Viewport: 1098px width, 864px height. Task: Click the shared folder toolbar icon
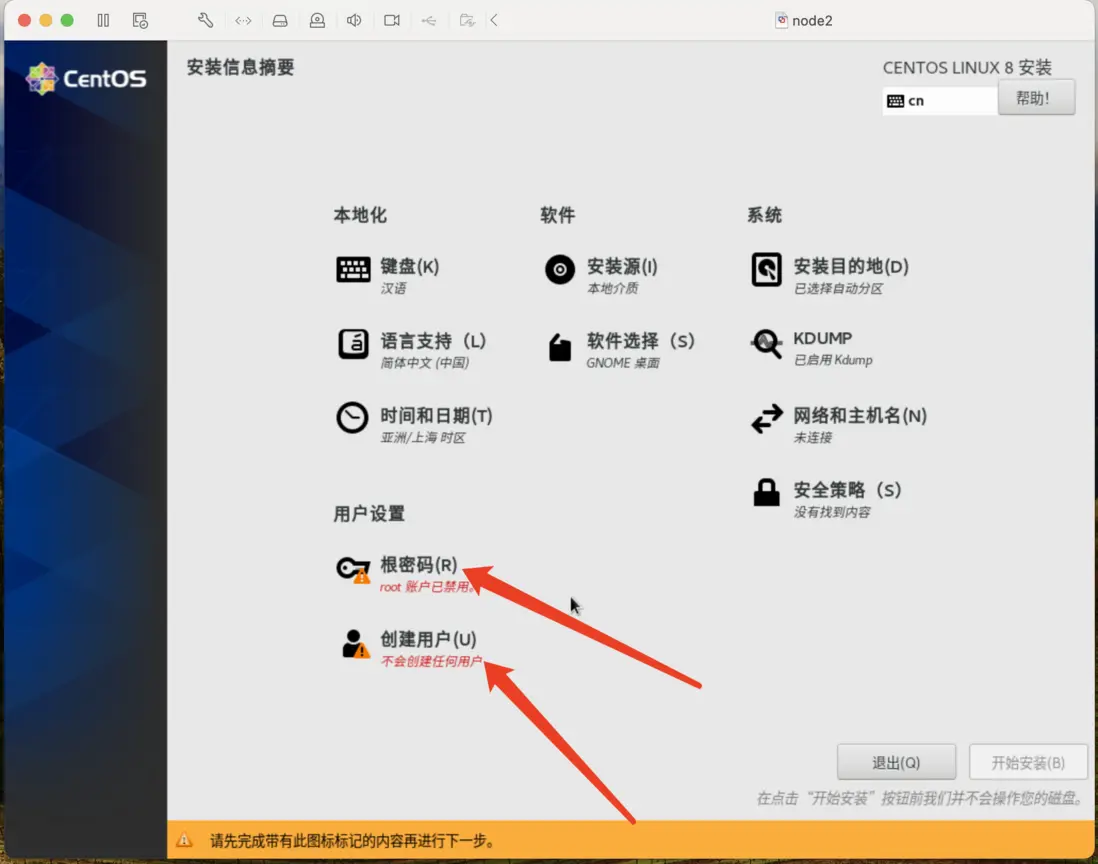click(x=467, y=20)
